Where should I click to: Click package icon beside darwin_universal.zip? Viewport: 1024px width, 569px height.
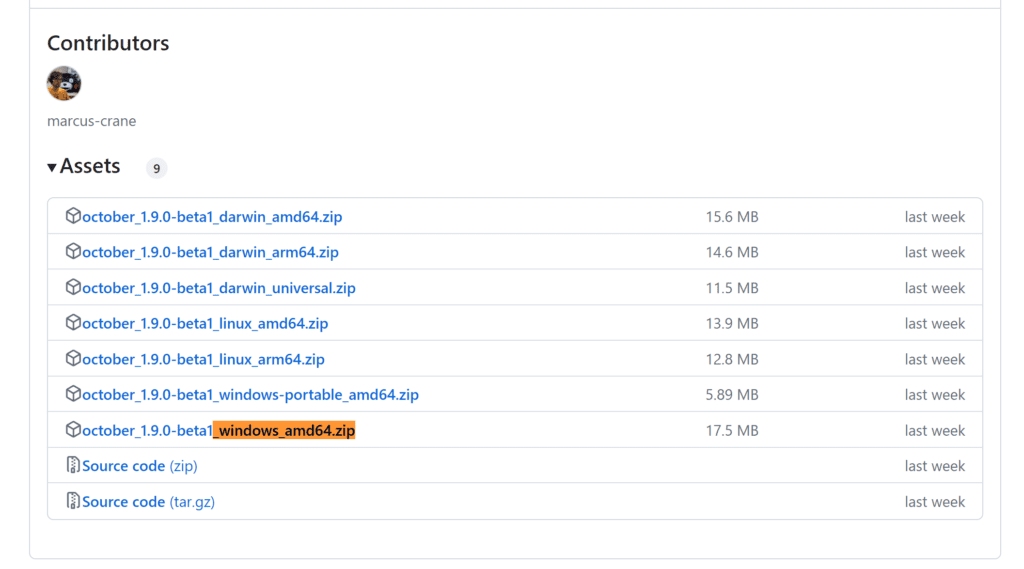point(73,287)
